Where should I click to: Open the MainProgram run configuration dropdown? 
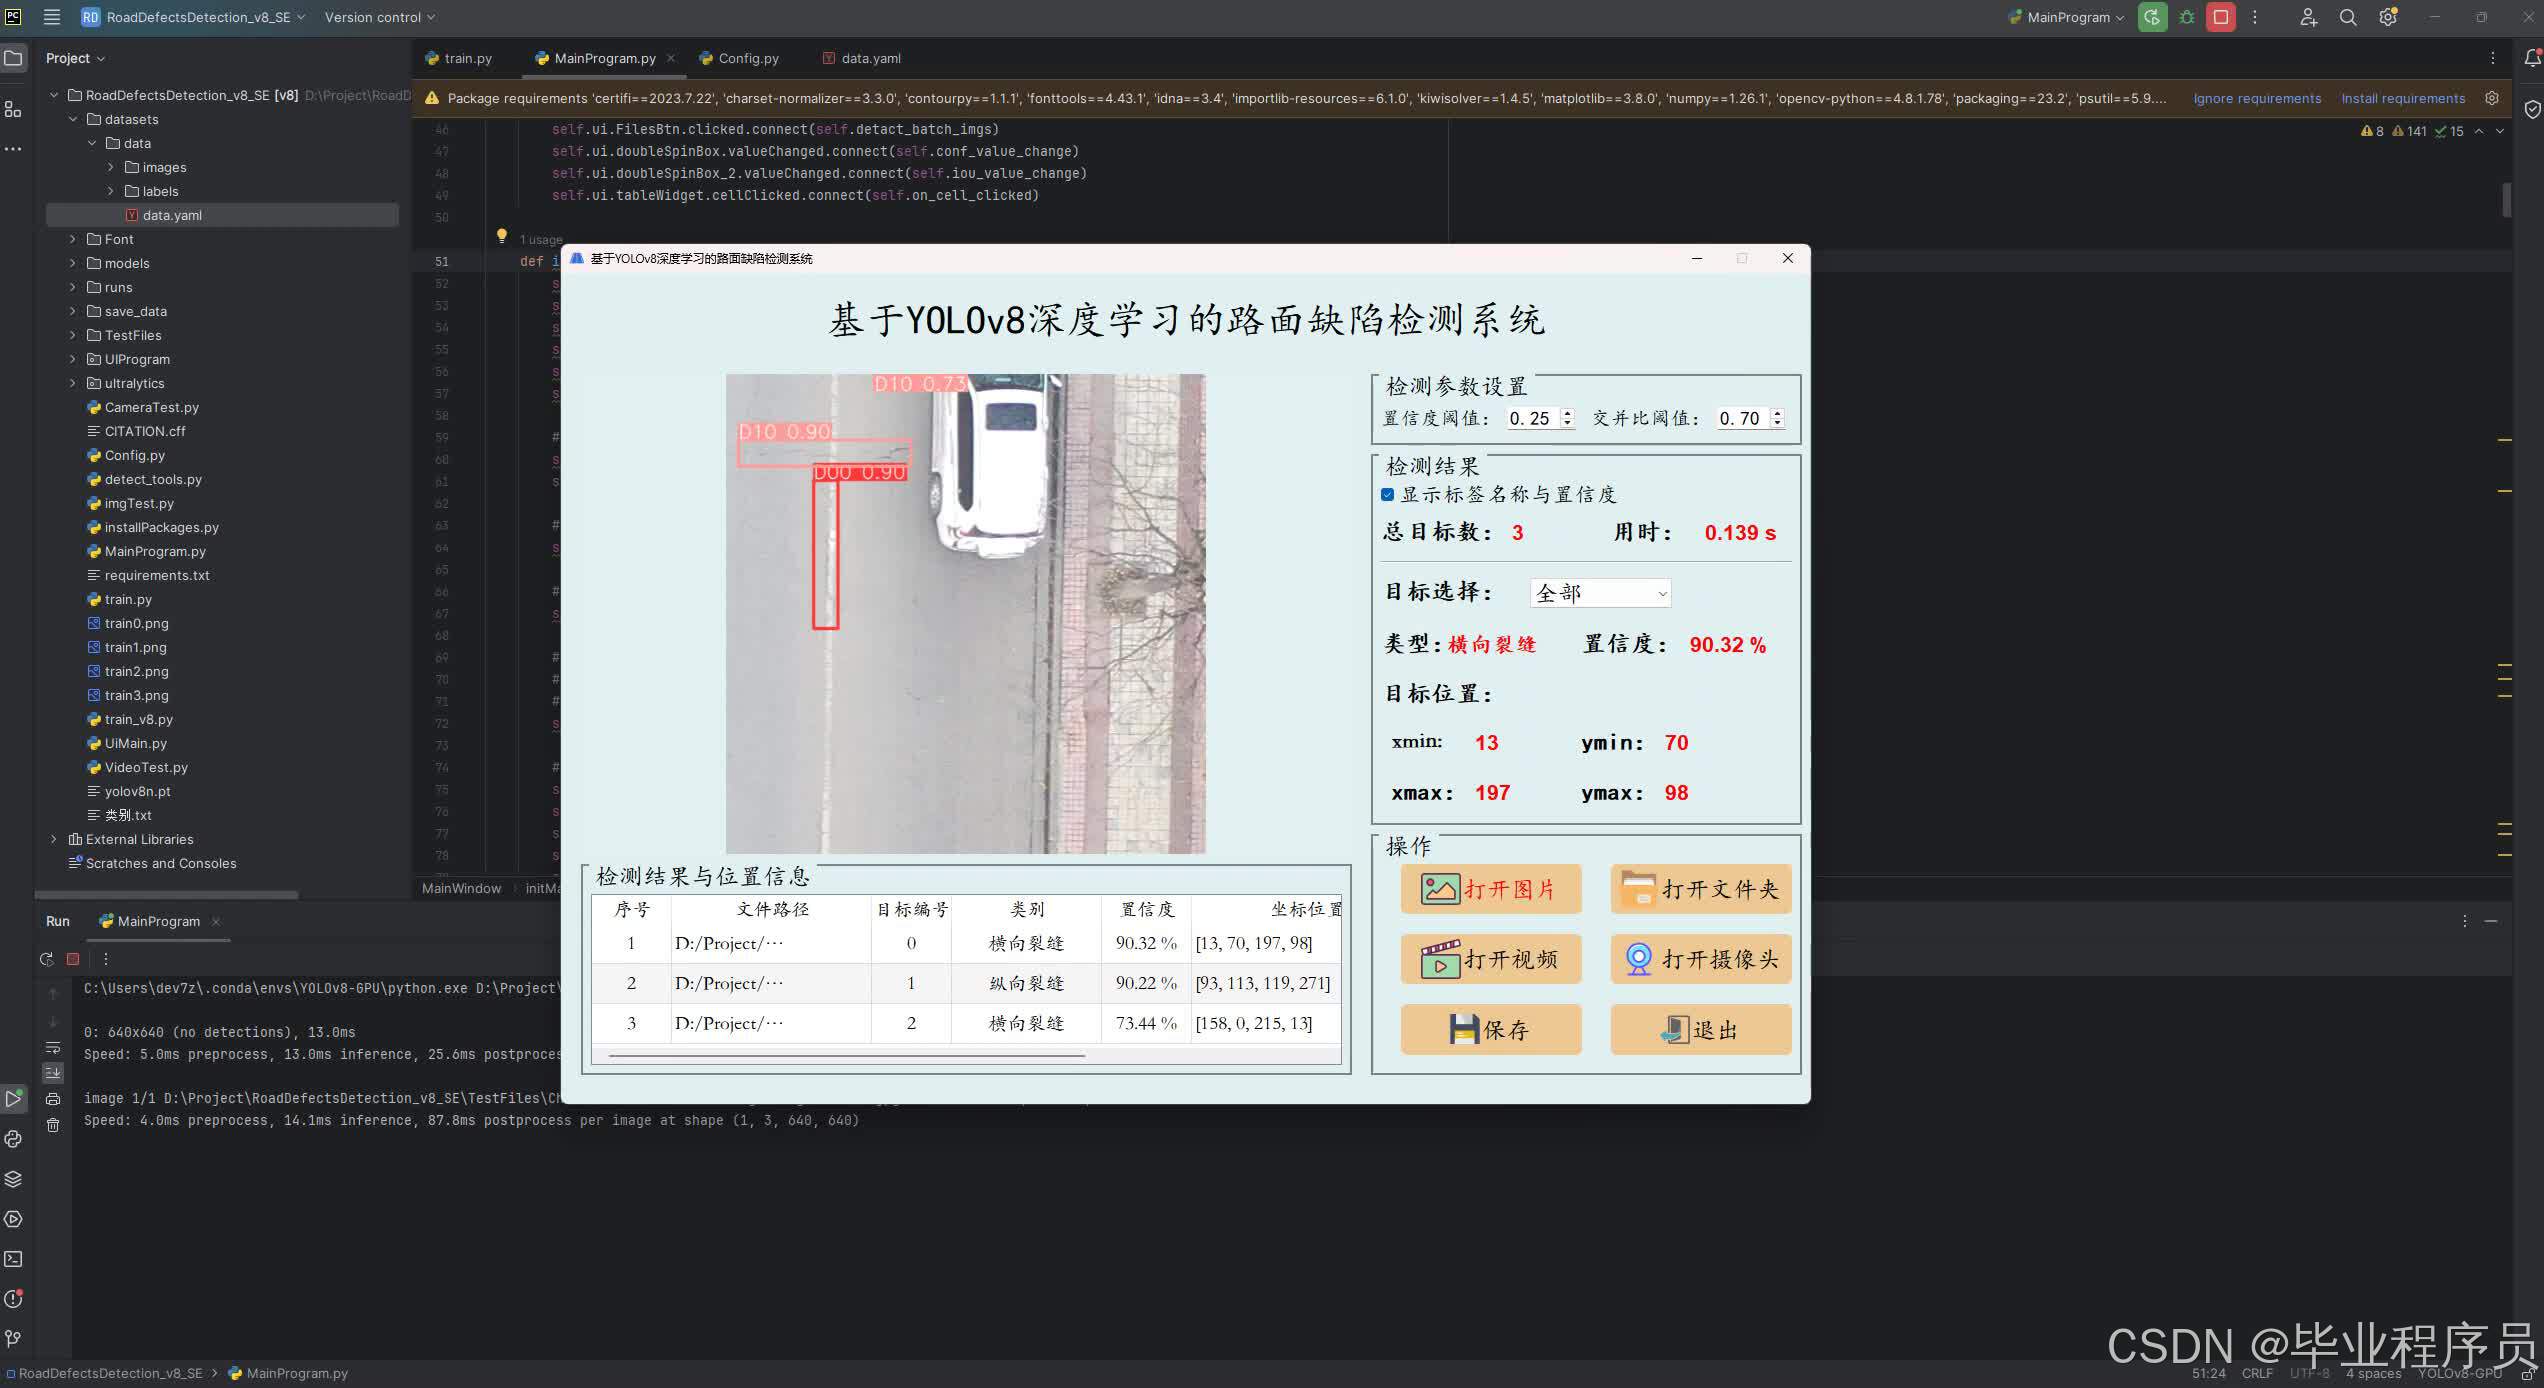2066,17
